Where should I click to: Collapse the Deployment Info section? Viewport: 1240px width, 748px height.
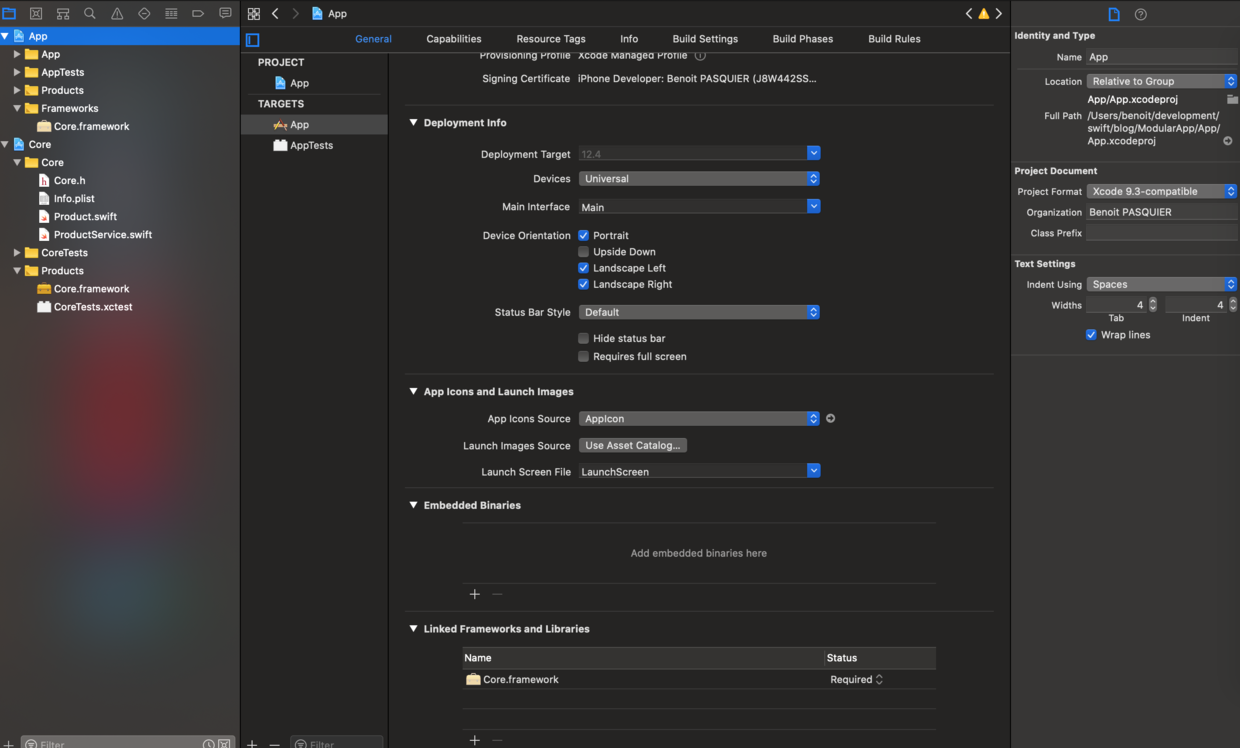[413, 123]
